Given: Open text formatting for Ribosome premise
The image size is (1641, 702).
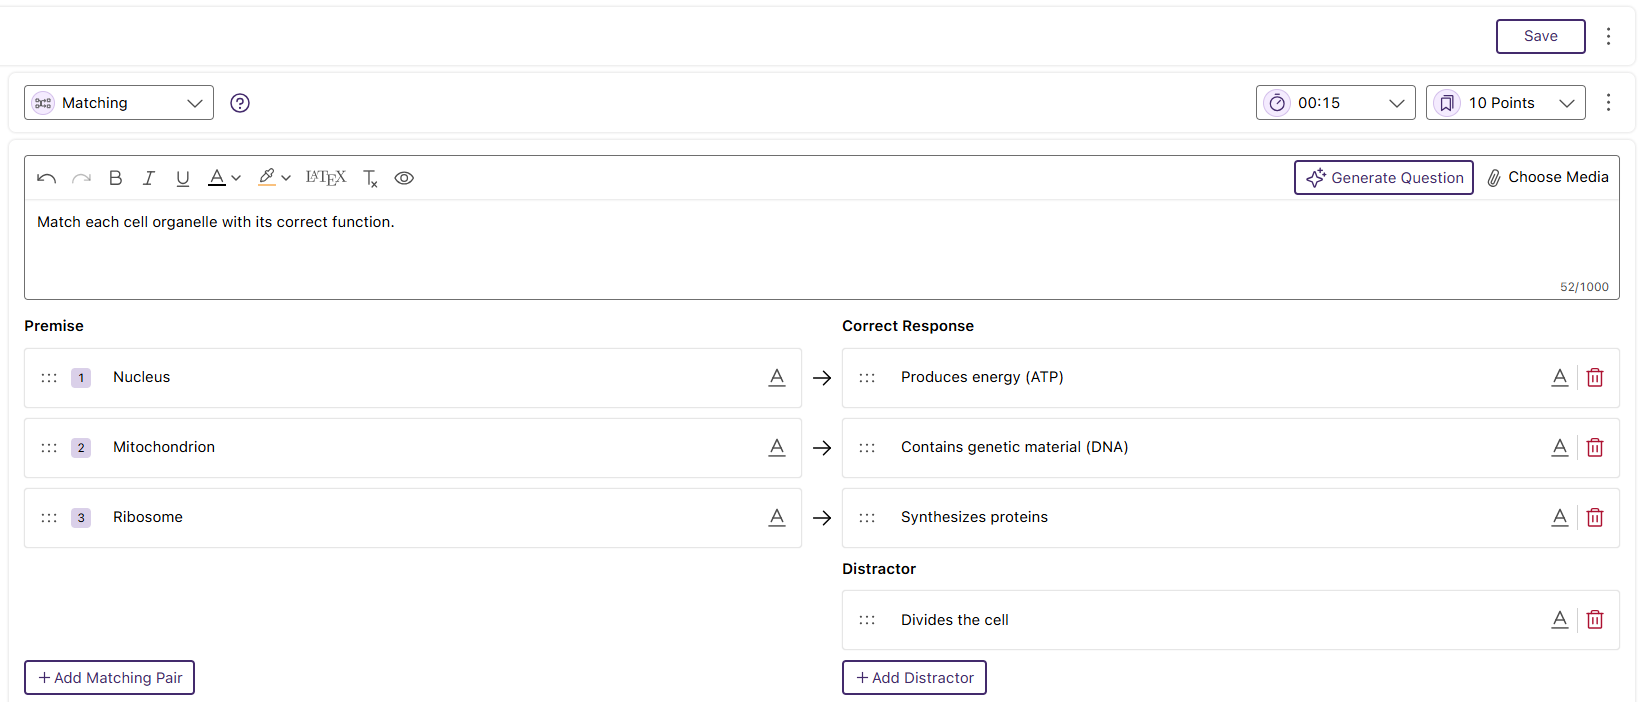Looking at the screenshot, I should pyautogui.click(x=777, y=517).
